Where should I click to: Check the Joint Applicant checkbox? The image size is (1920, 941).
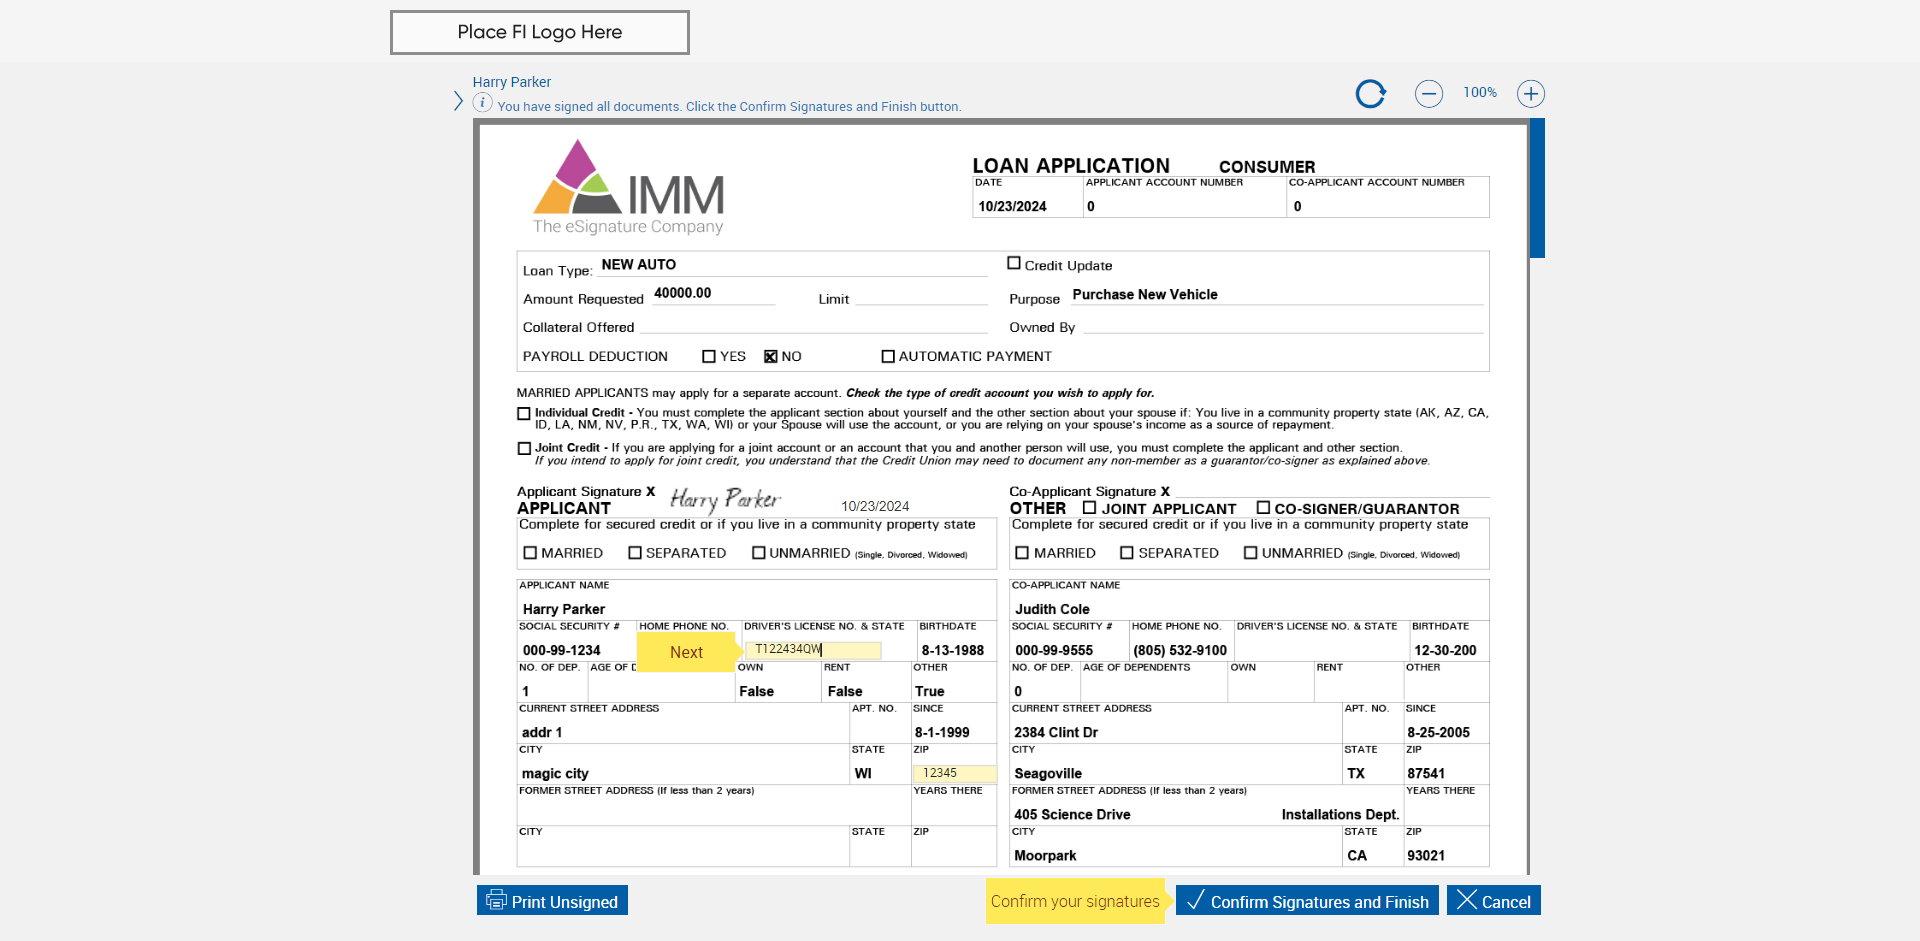[x=1090, y=508]
